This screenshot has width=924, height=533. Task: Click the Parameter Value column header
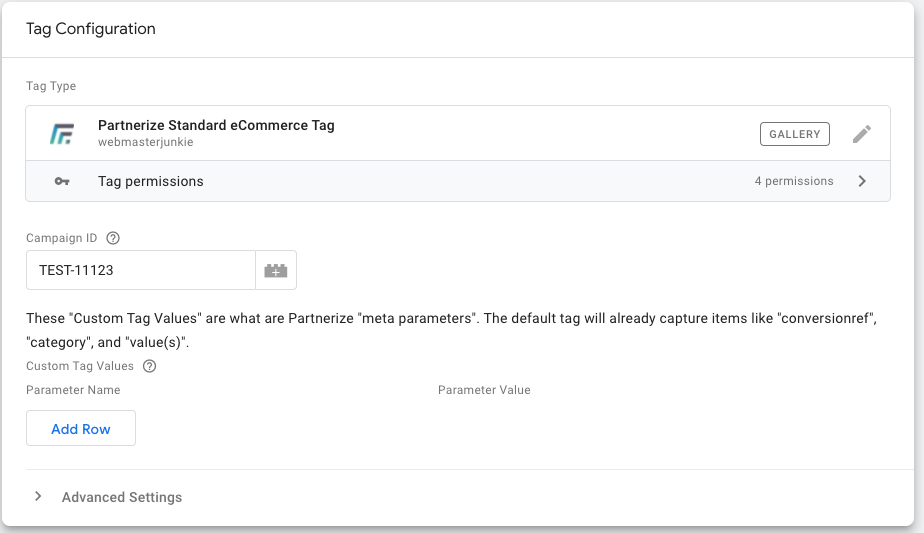(x=484, y=390)
